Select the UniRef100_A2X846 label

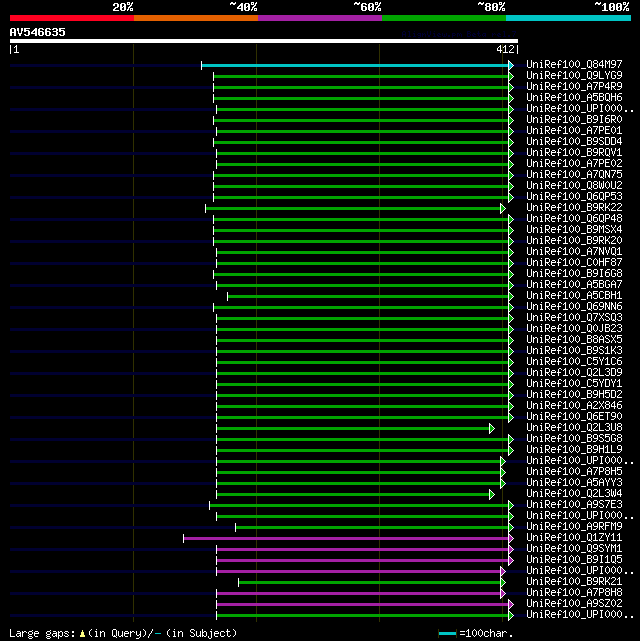(x=574, y=406)
